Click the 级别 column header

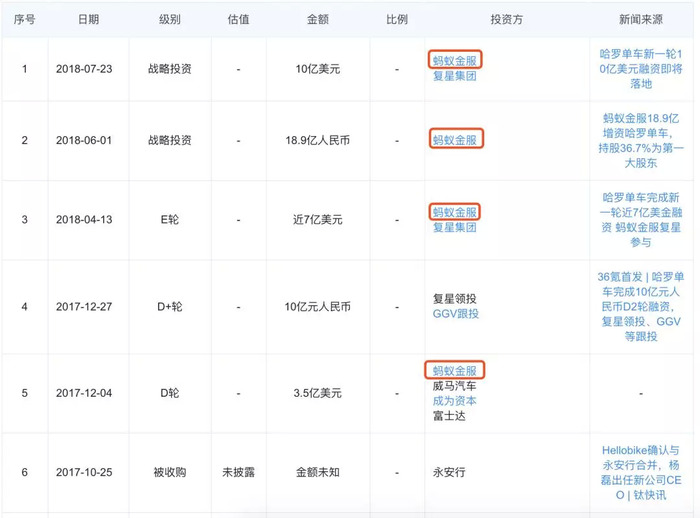click(170, 19)
